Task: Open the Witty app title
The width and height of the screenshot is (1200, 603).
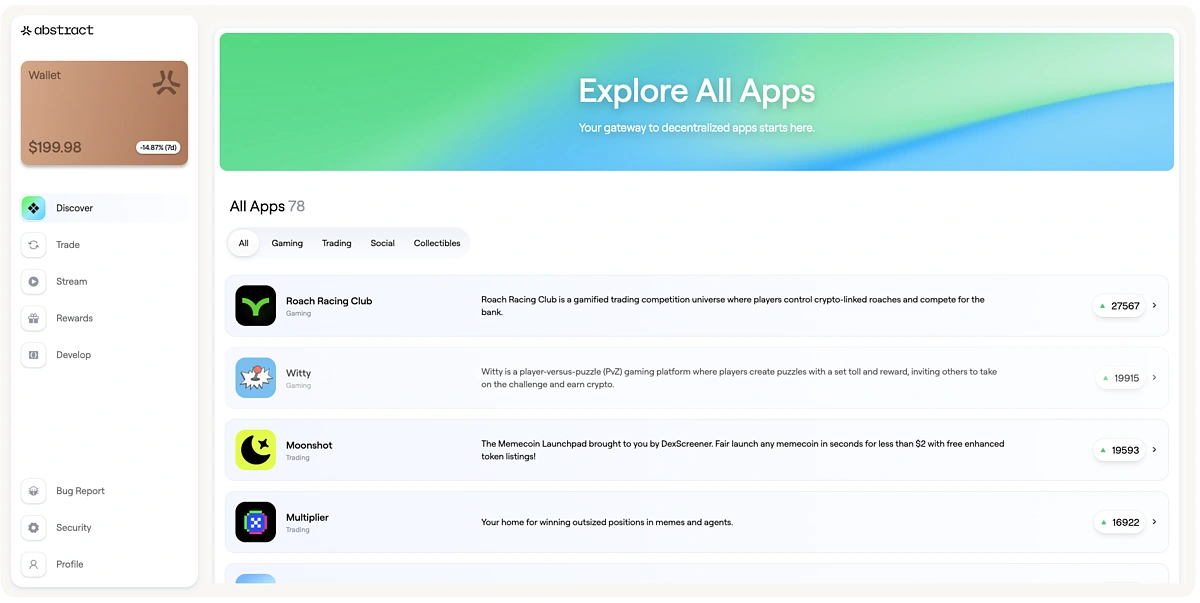Action: (x=298, y=373)
